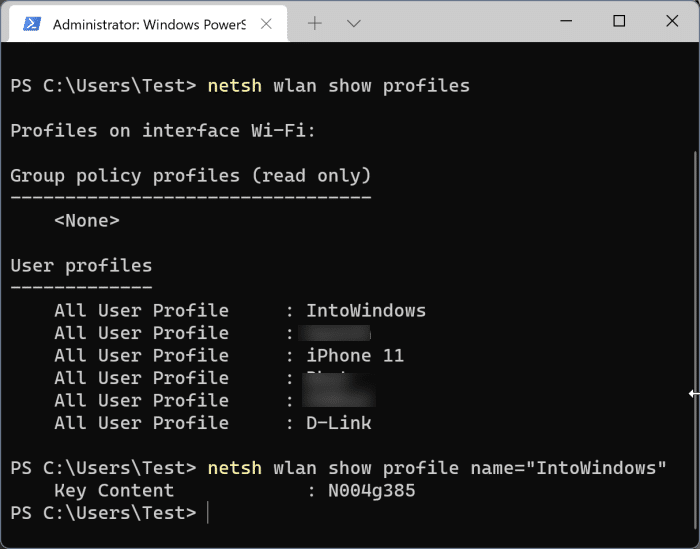Viewport: 700px width, 549px height.
Task: Click the PowerShell icon in the tab
Action: tap(32, 24)
